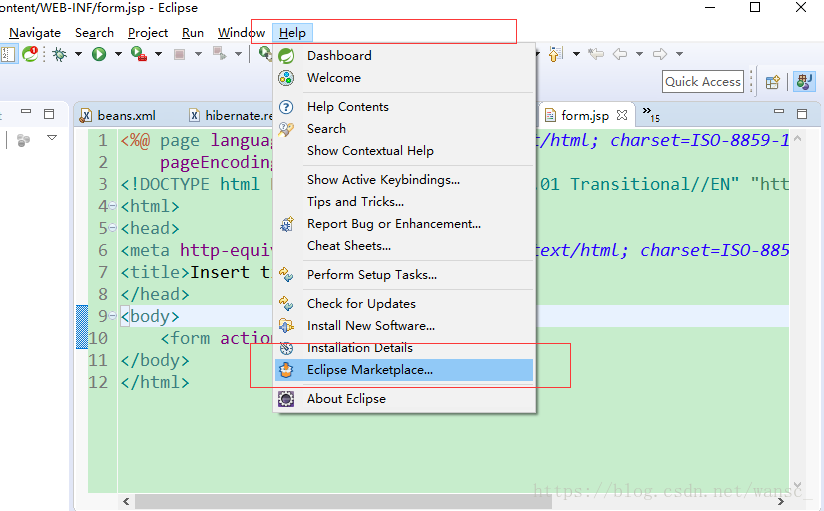The width and height of the screenshot is (824, 511).
Task: Select the Java EE perspective icon
Action: (804, 81)
